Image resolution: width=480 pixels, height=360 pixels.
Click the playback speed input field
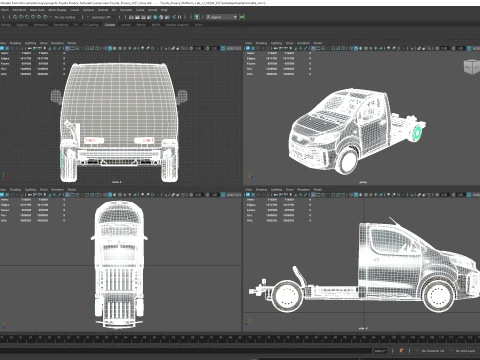coord(380,351)
